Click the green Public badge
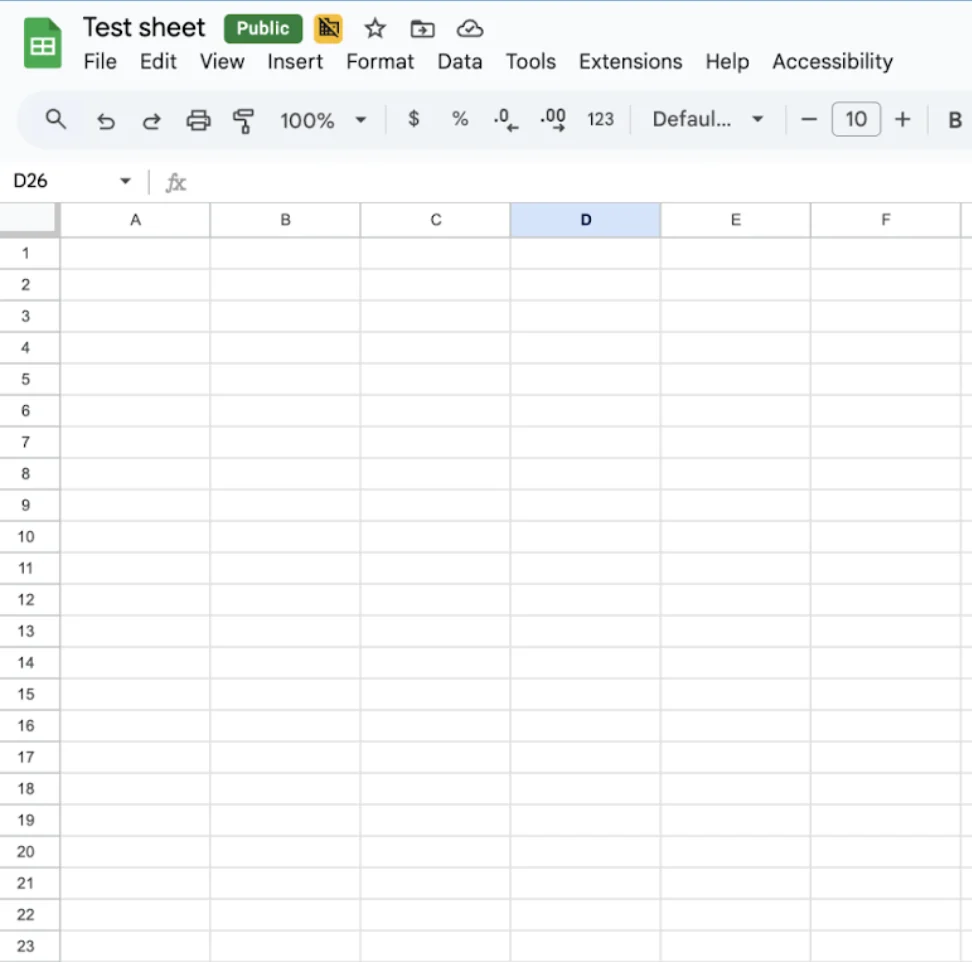The width and height of the screenshot is (972, 962). (263, 29)
